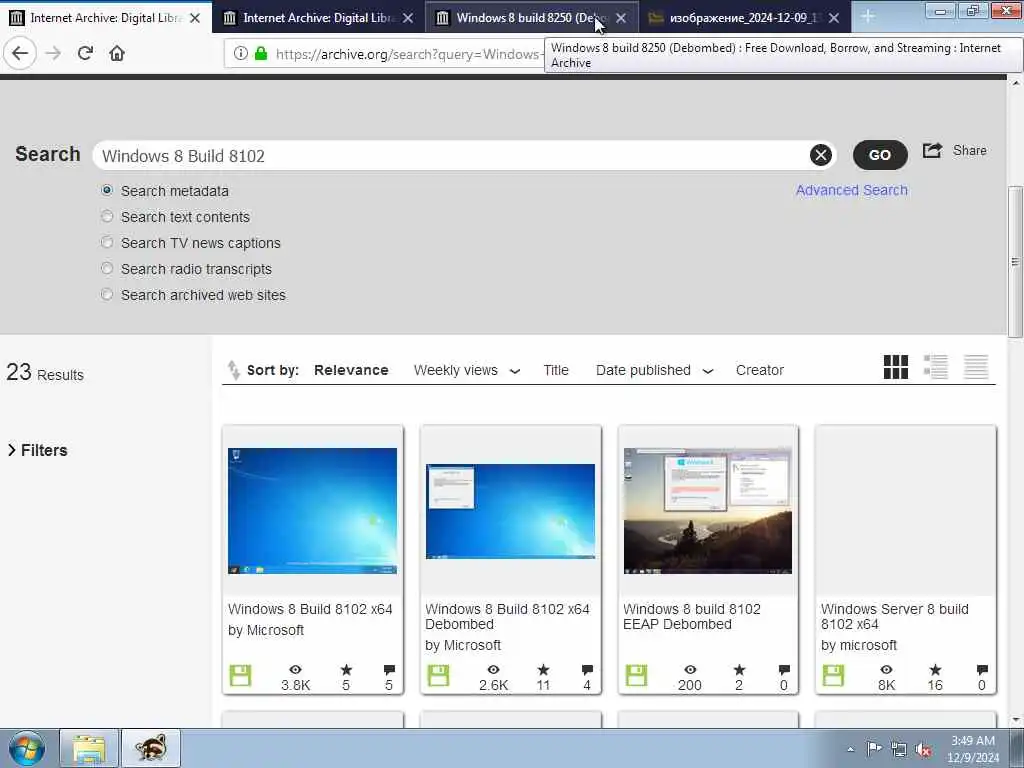
Task: Open the Advanced Search link
Action: [x=852, y=190]
